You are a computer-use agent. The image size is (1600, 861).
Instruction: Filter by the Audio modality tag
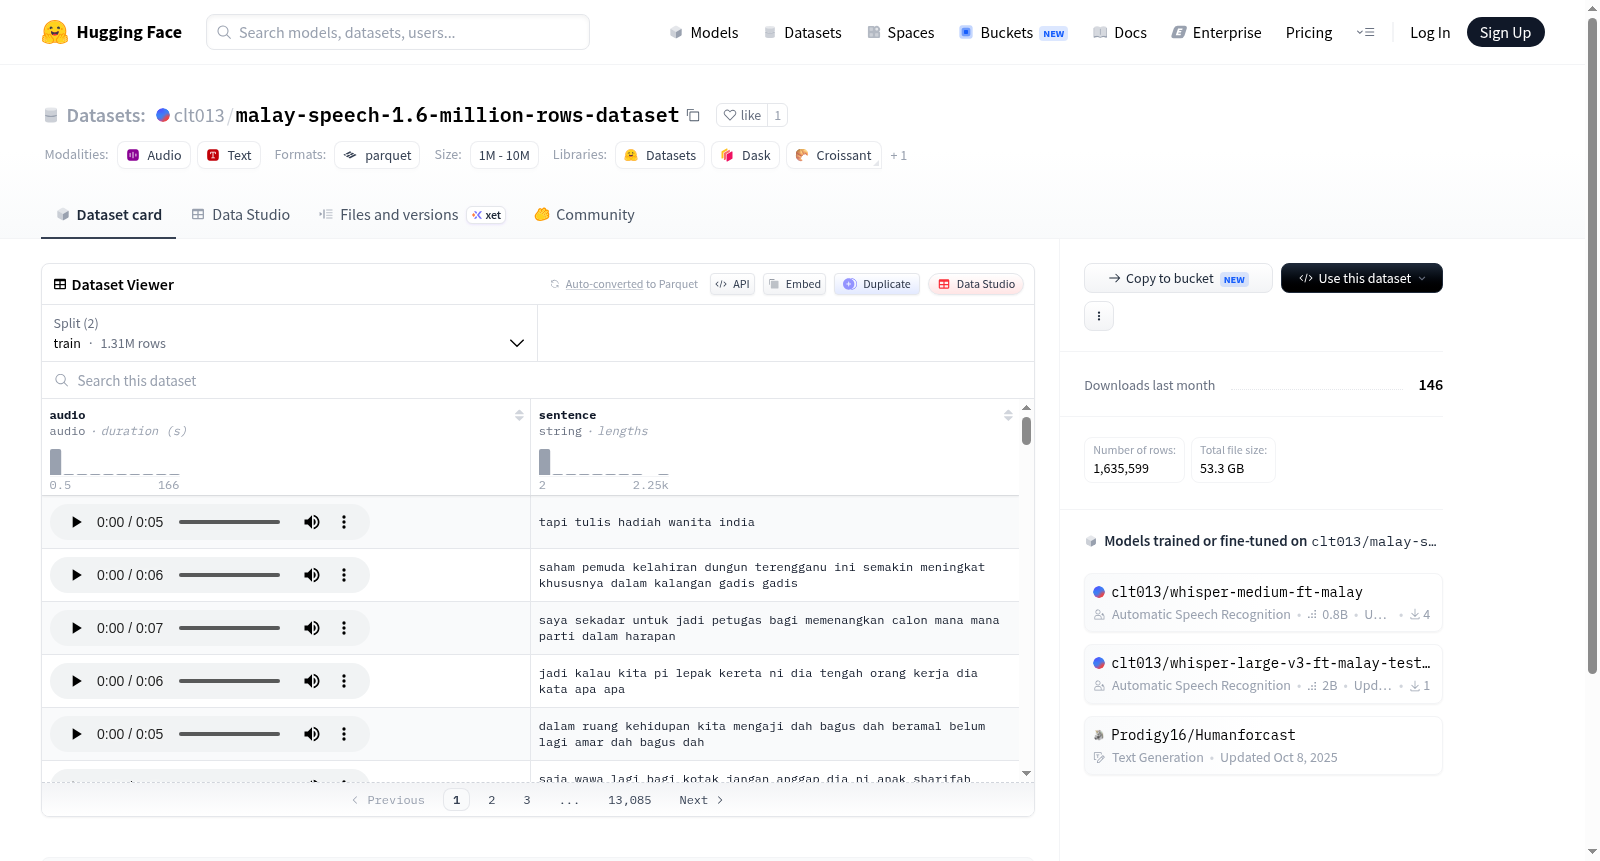[x=154, y=155]
